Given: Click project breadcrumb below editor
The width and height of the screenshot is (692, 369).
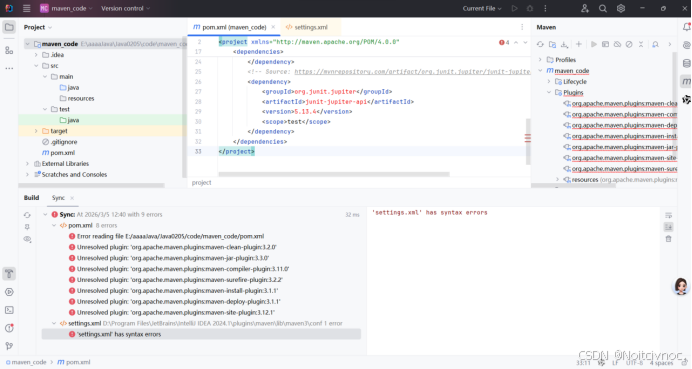Looking at the screenshot, I should pyautogui.click(x=202, y=183).
